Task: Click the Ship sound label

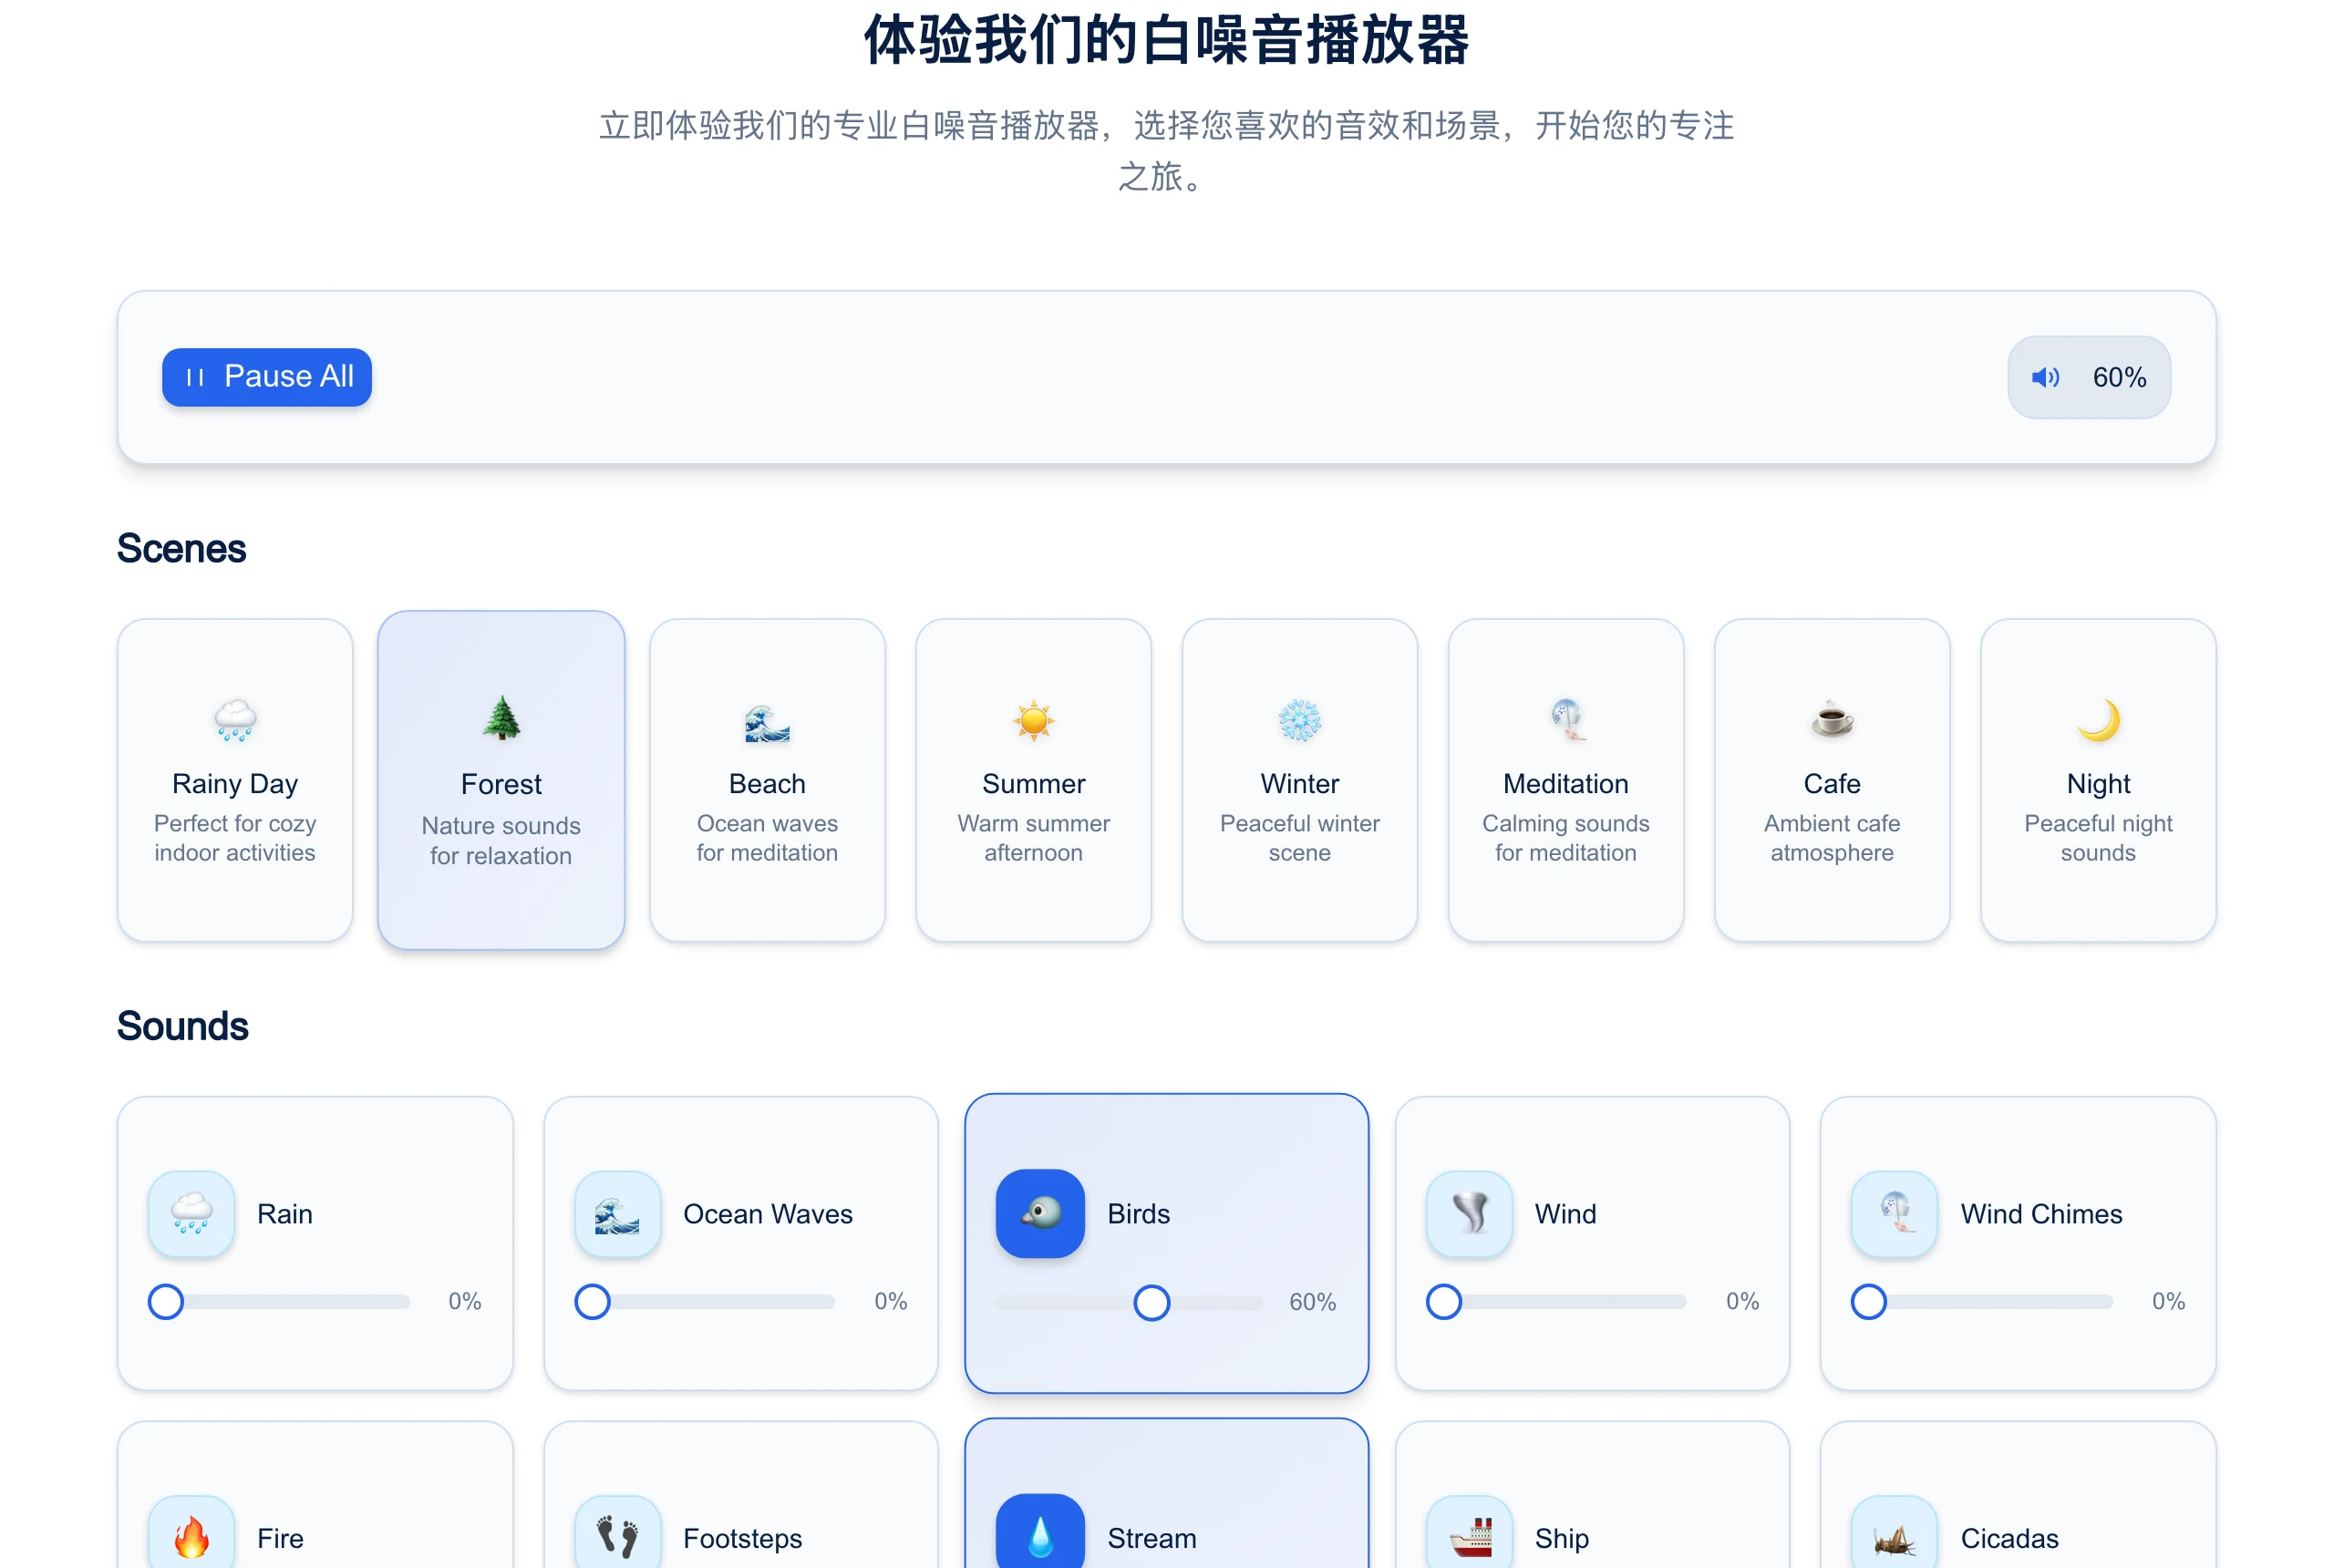Action: pos(1561,1538)
